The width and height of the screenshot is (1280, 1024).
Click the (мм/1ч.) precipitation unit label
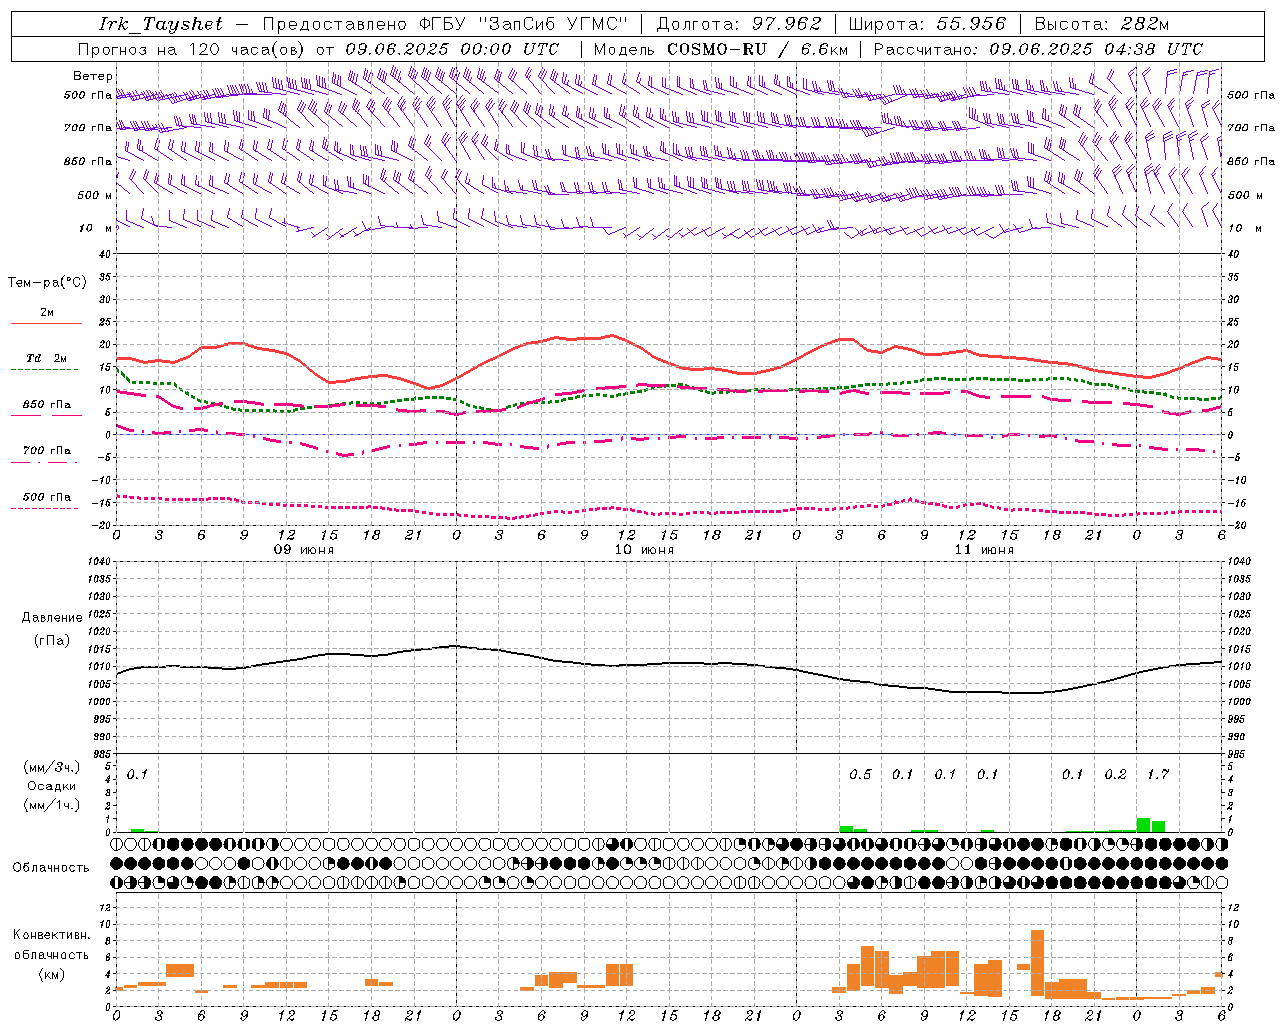pos(51,805)
